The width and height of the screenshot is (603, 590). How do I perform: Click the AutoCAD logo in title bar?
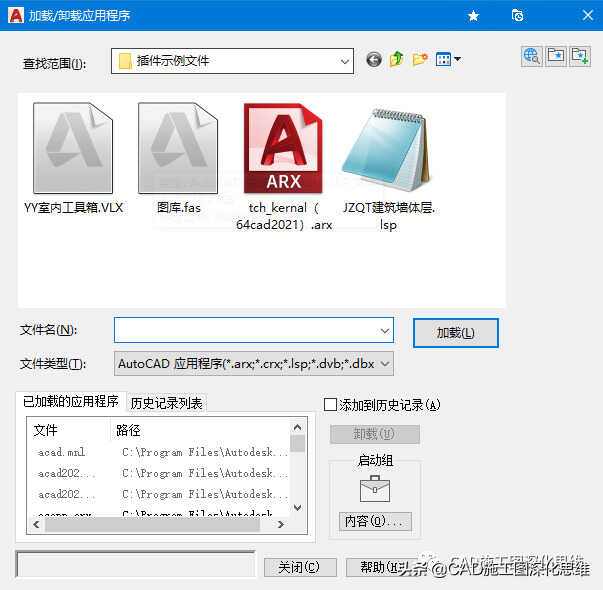[16, 15]
